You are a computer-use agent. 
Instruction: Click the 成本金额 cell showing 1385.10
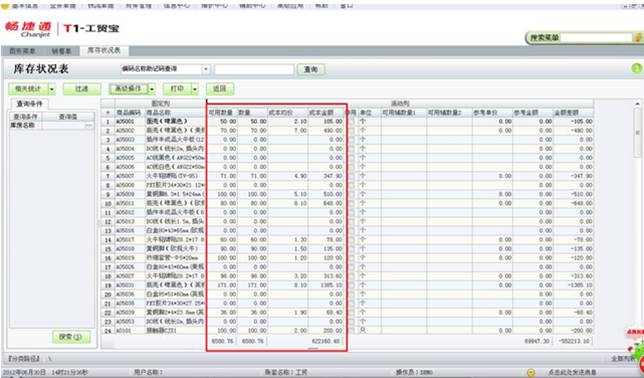point(326,285)
